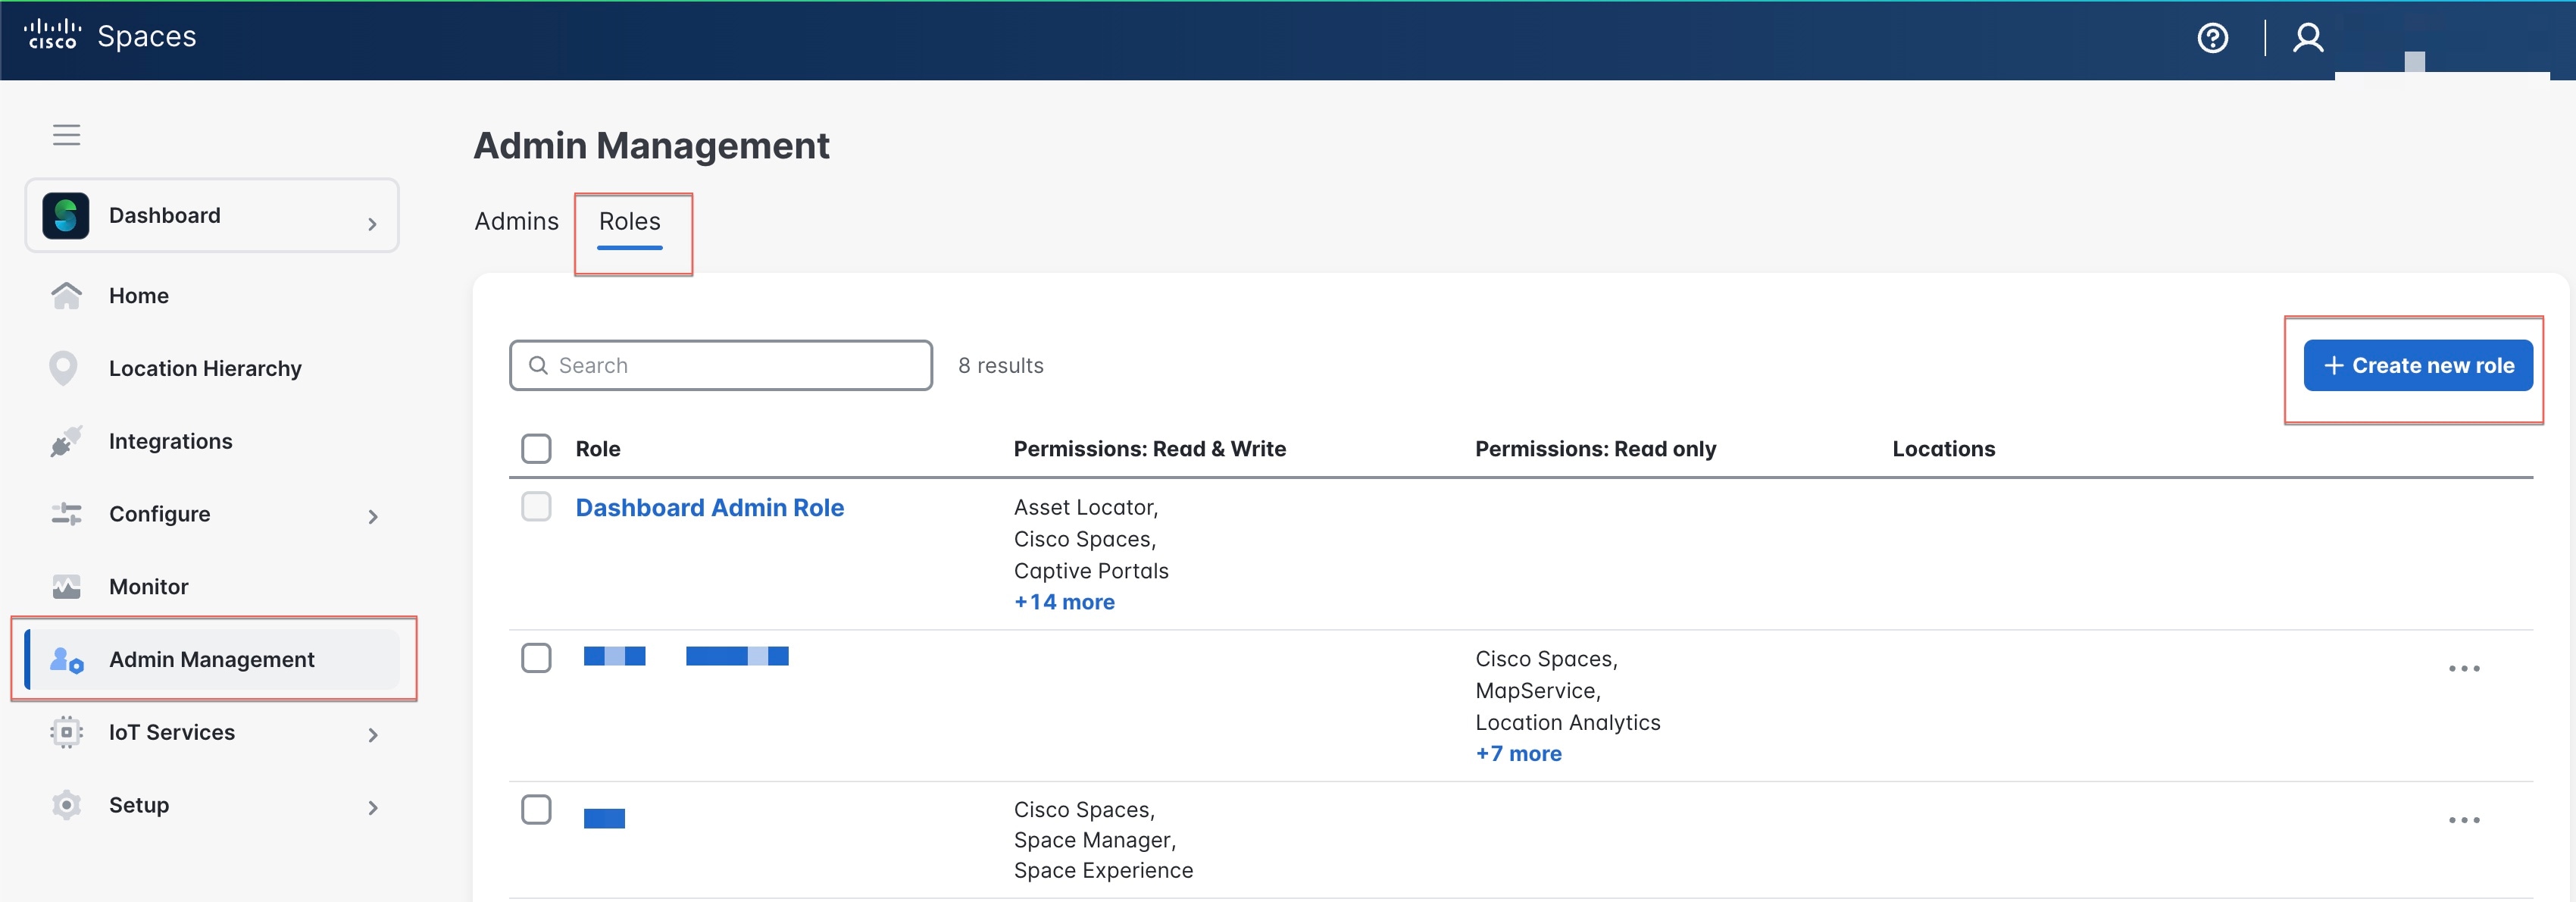Check the third role row checkbox
Viewport: 2576px width, 902px height.
[x=536, y=809]
